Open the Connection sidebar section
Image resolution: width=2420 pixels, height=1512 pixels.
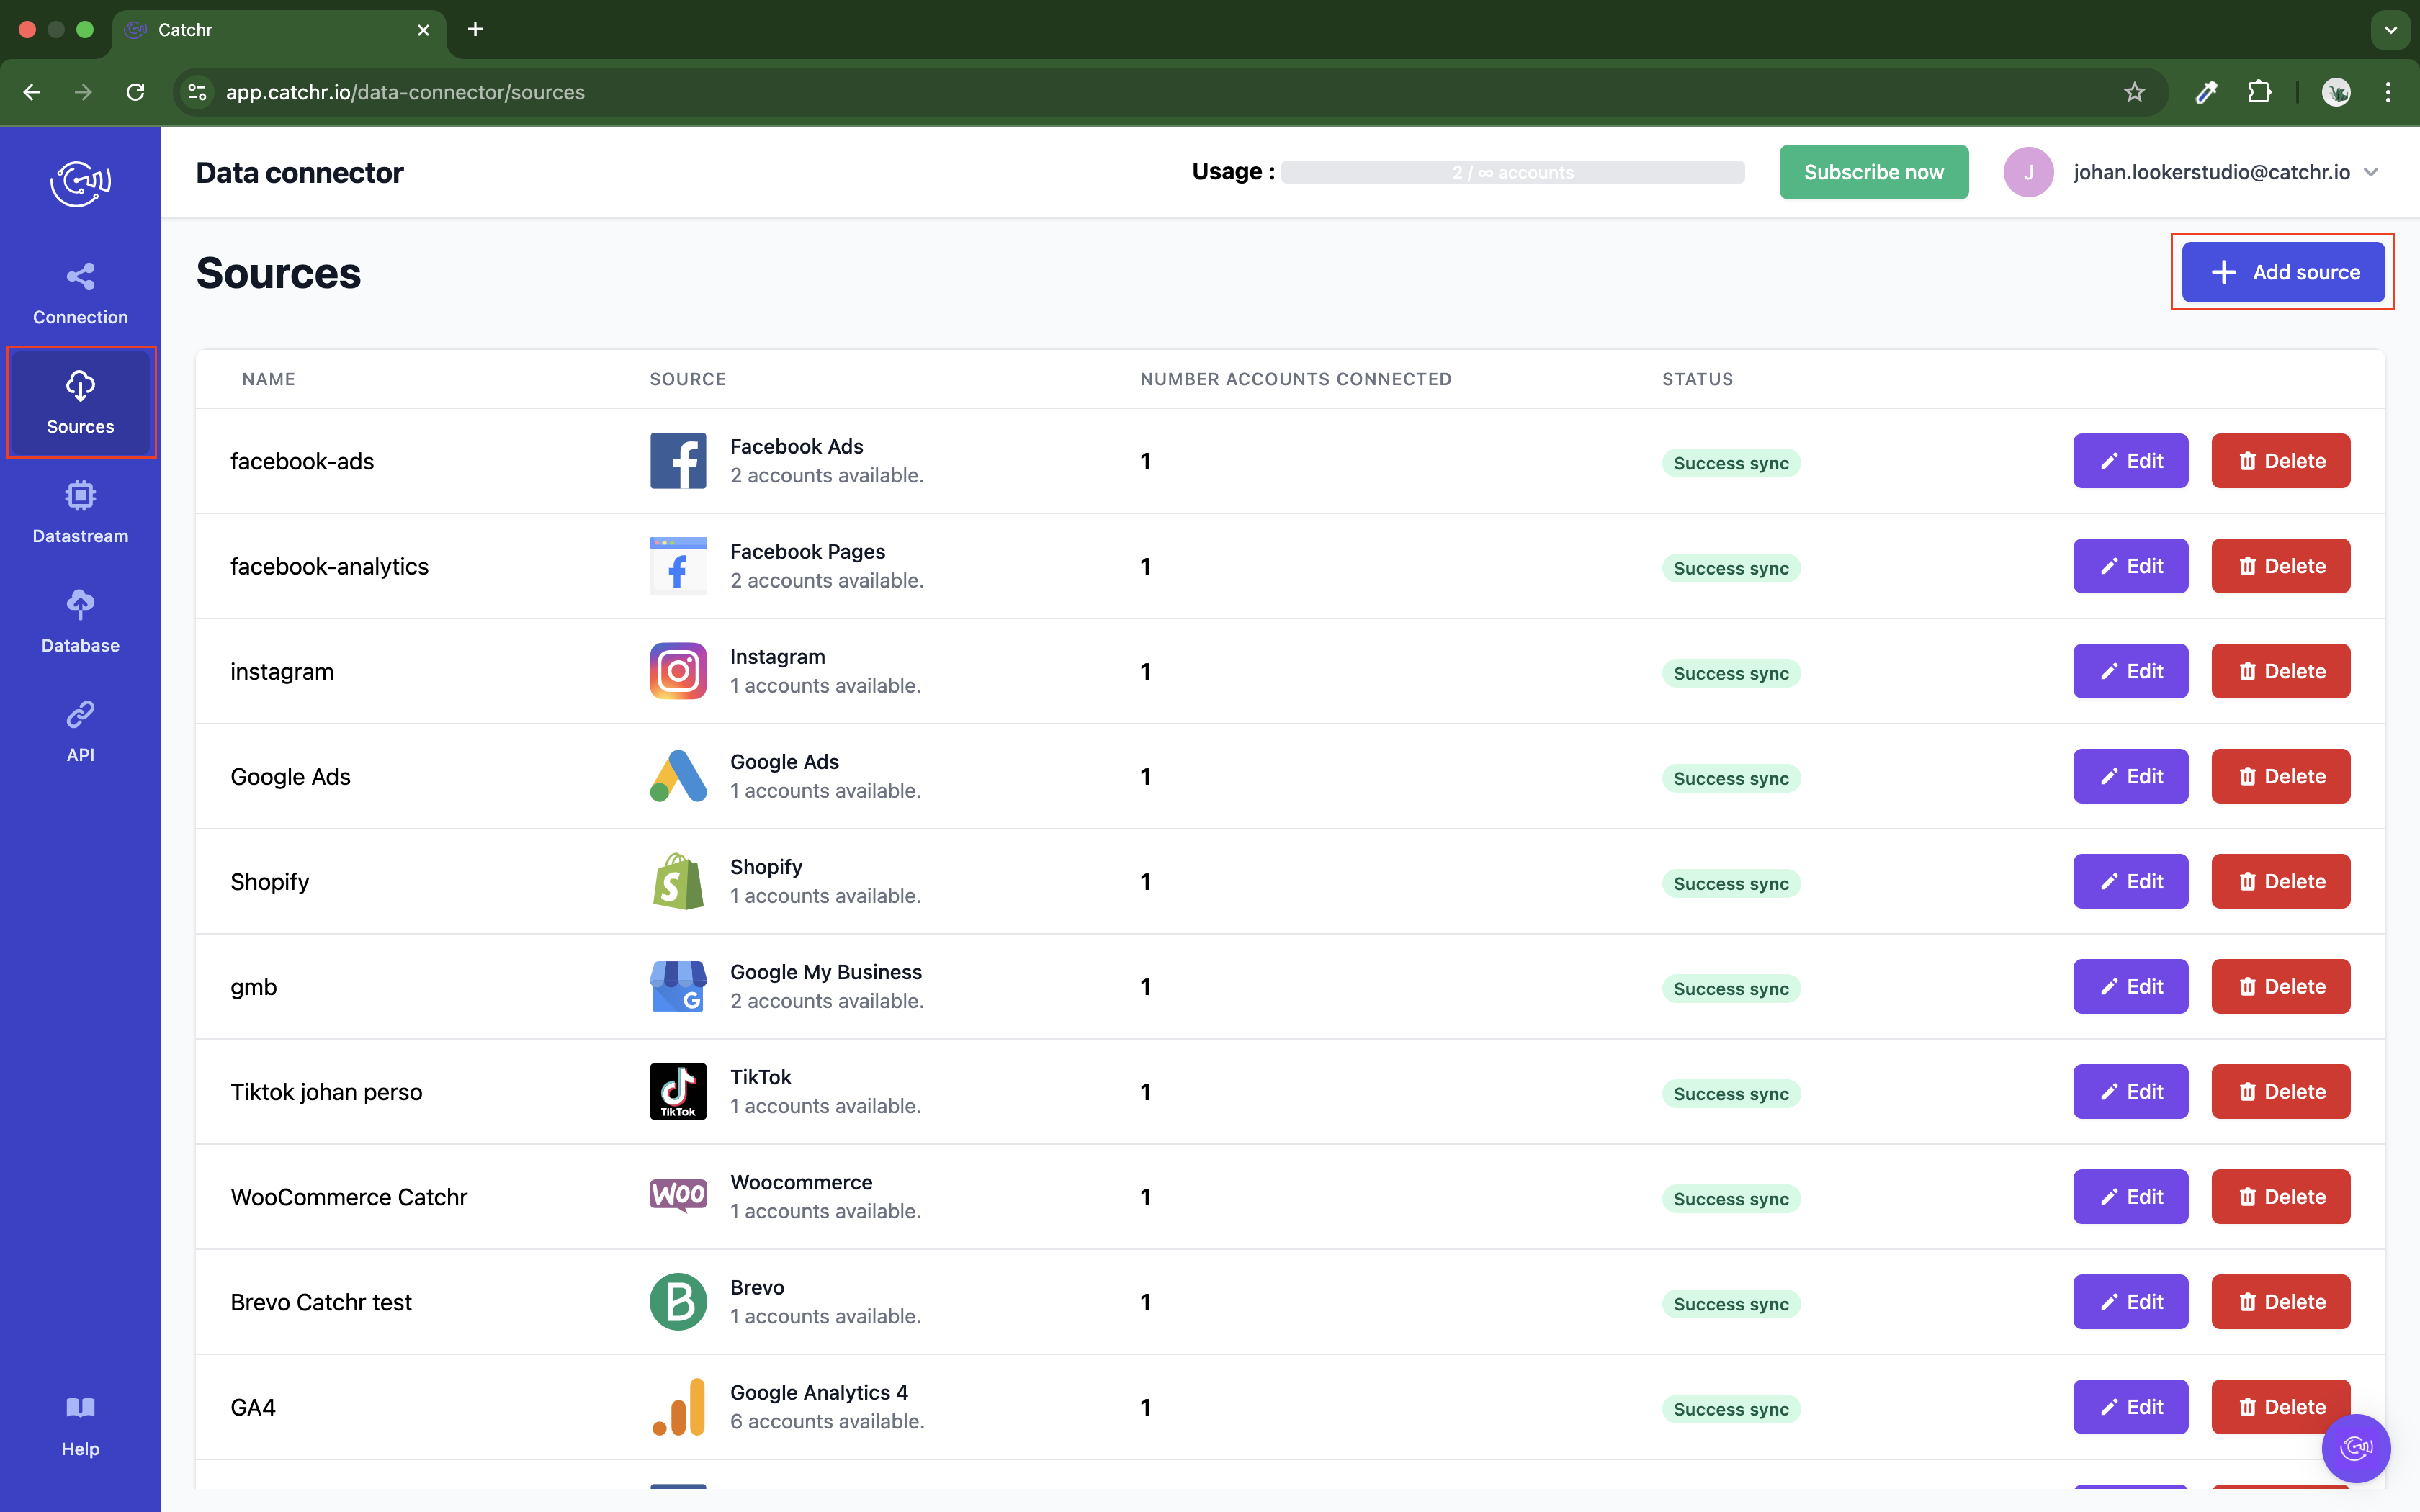[80, 294]
